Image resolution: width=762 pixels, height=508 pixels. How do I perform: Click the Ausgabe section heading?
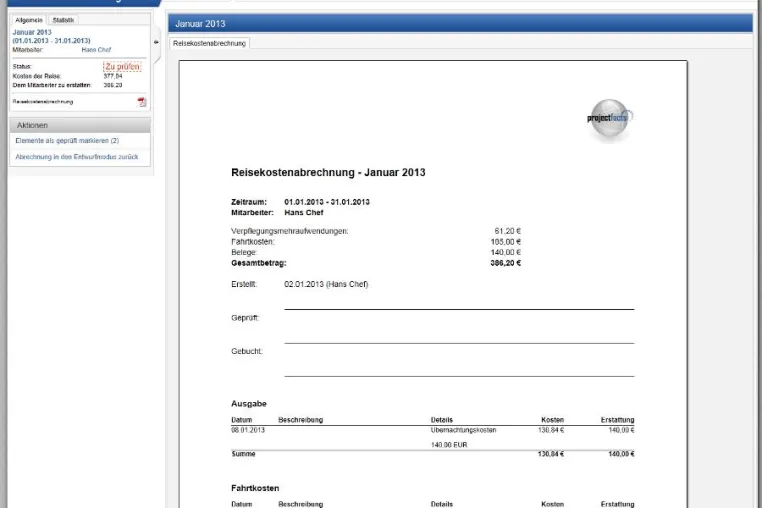(x=249, y=403)
